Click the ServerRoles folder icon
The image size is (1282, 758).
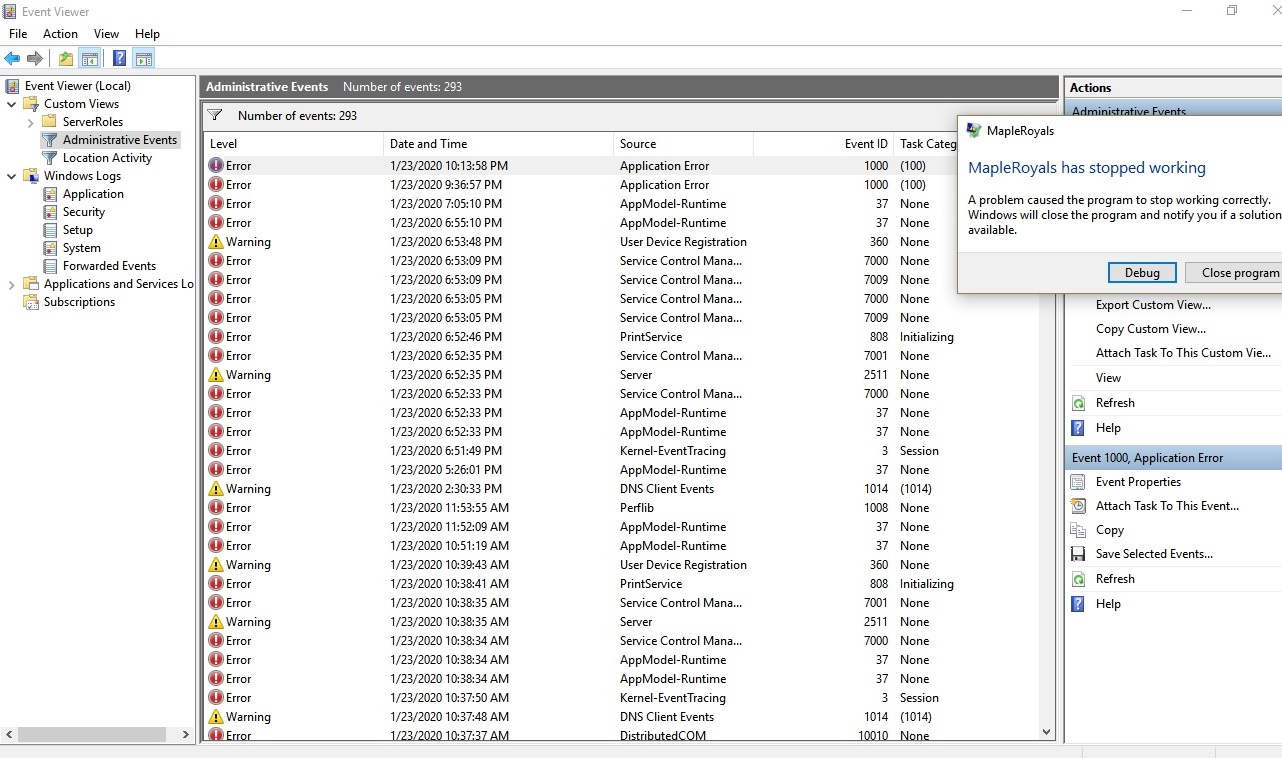(x=49, y=122)
